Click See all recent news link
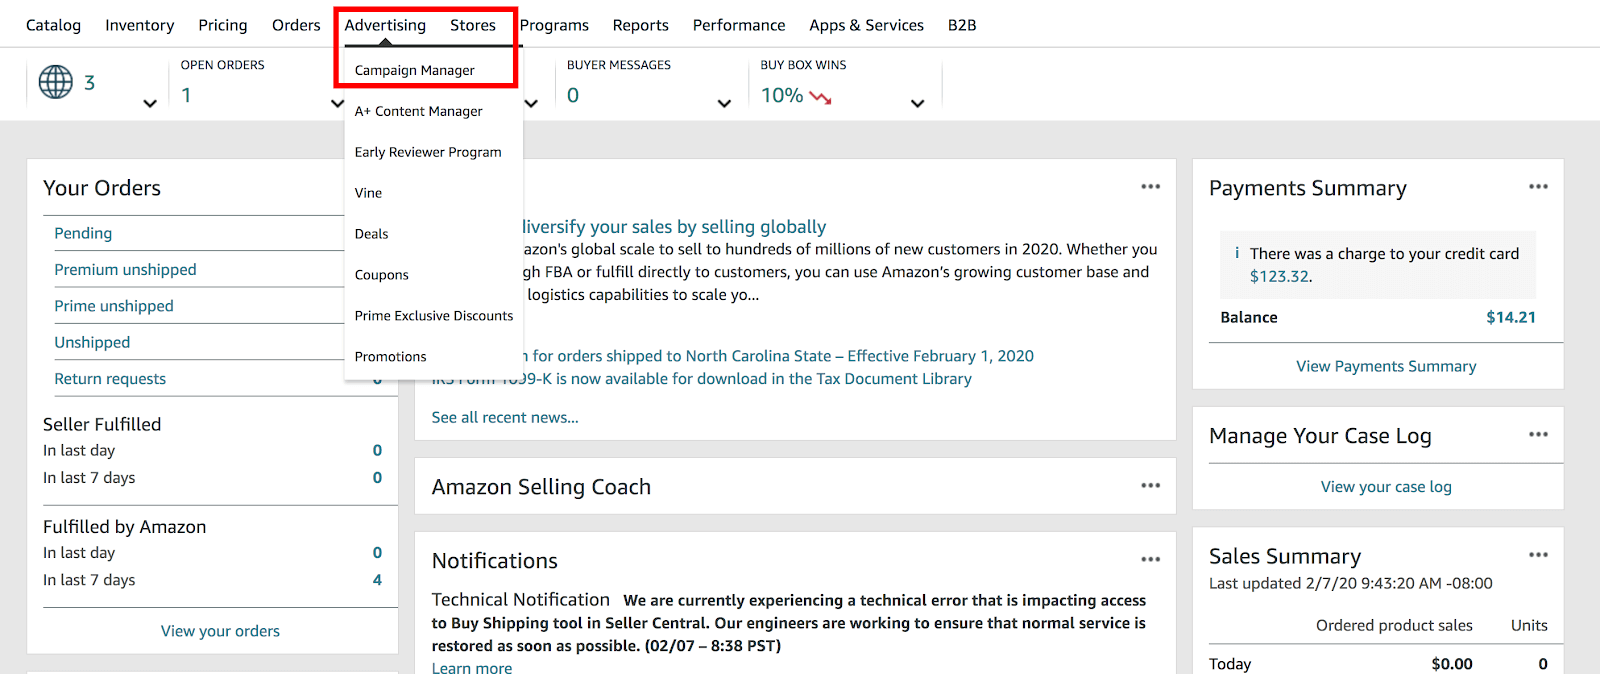 coord(505,417)
